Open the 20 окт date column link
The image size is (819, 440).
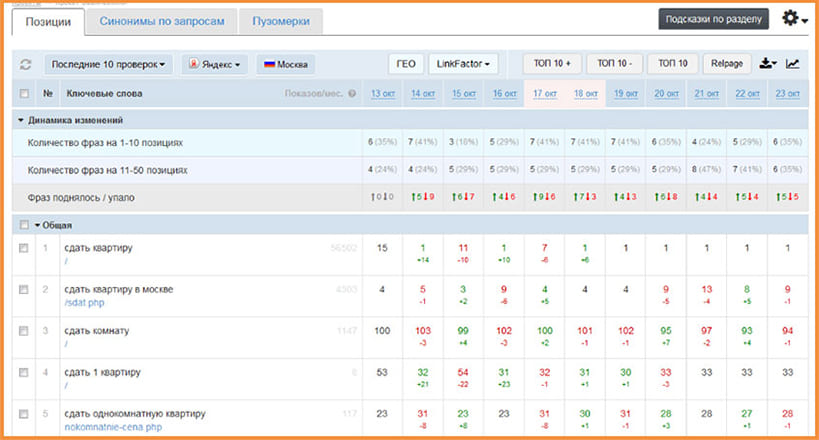point(666,94)
